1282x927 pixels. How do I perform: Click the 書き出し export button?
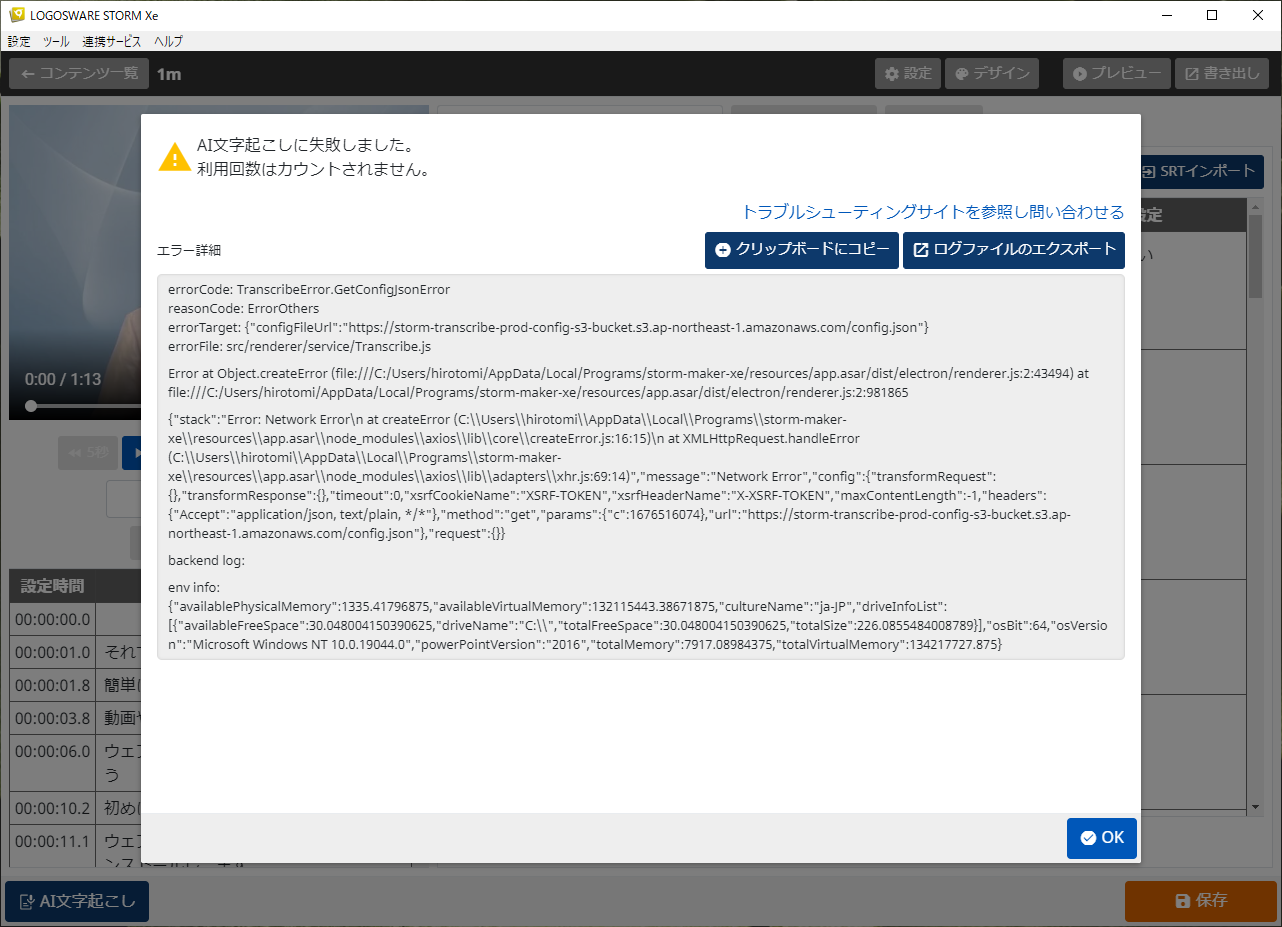pyautogui.click(x=1222, y=74)
